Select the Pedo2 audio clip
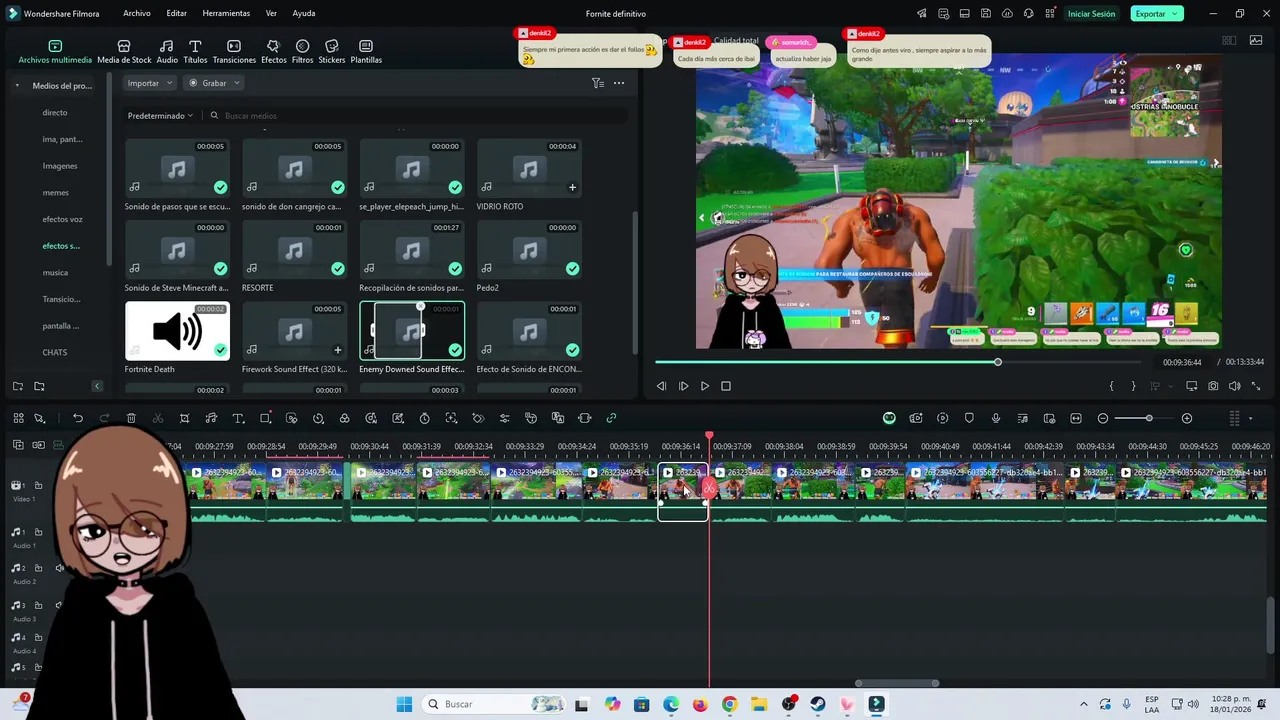 click(529, 250)
